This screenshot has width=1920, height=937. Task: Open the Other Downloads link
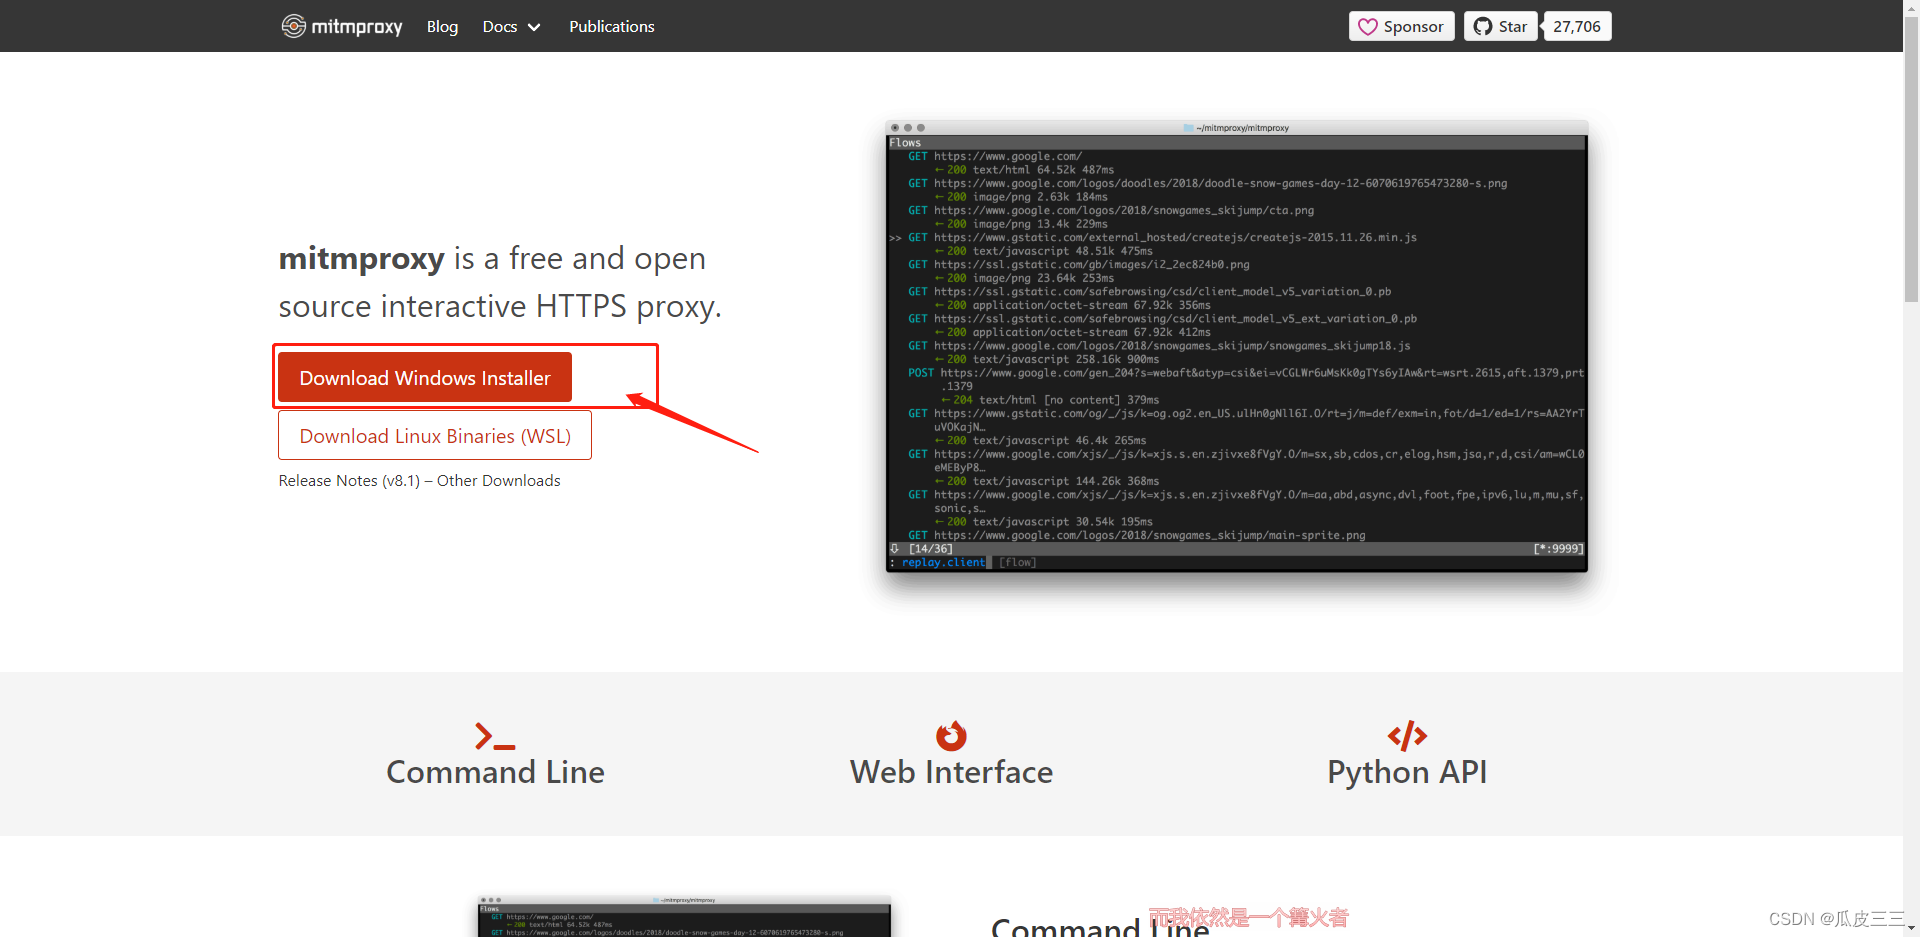pyautogui.click(x=499, y=481)
